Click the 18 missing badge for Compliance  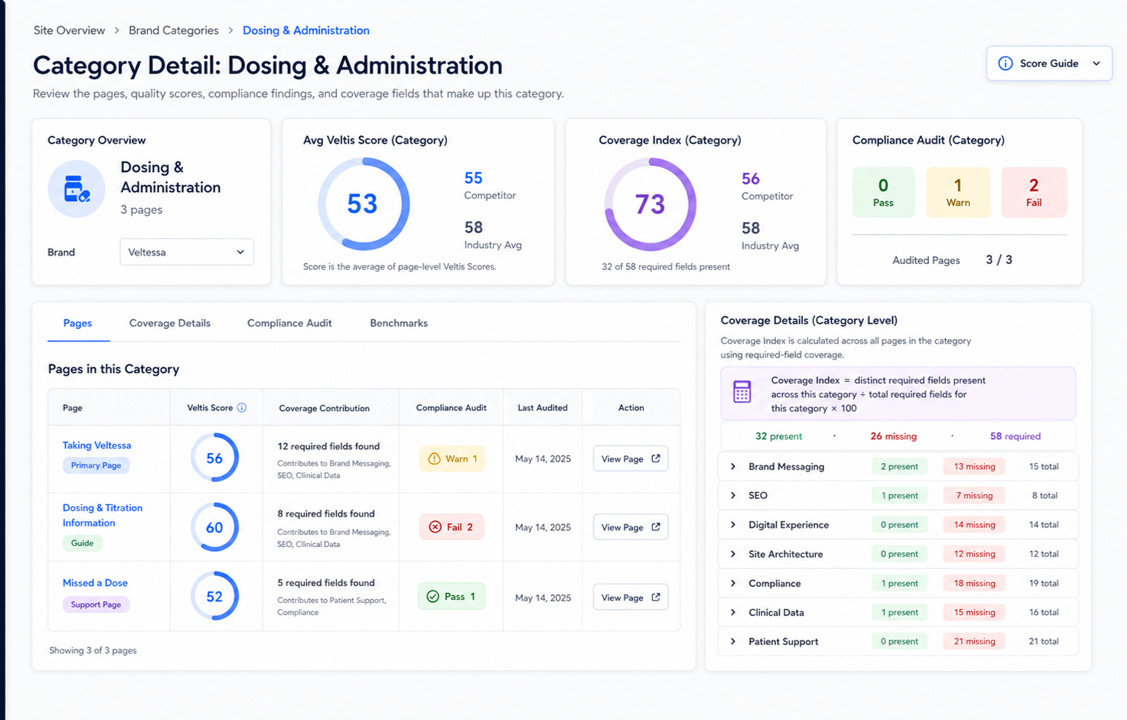(x=975, y=583)
